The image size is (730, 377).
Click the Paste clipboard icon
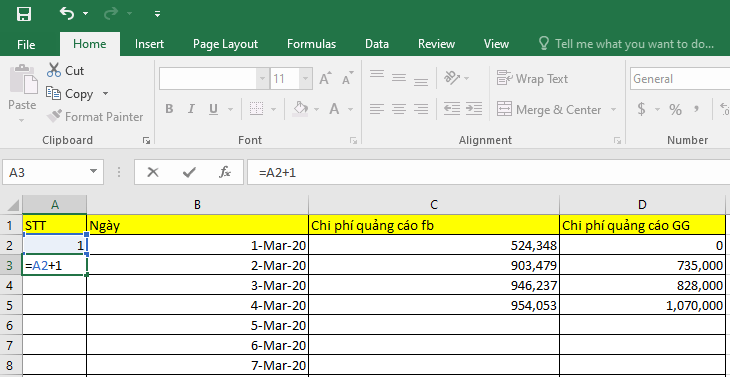[x=23, y=80]
